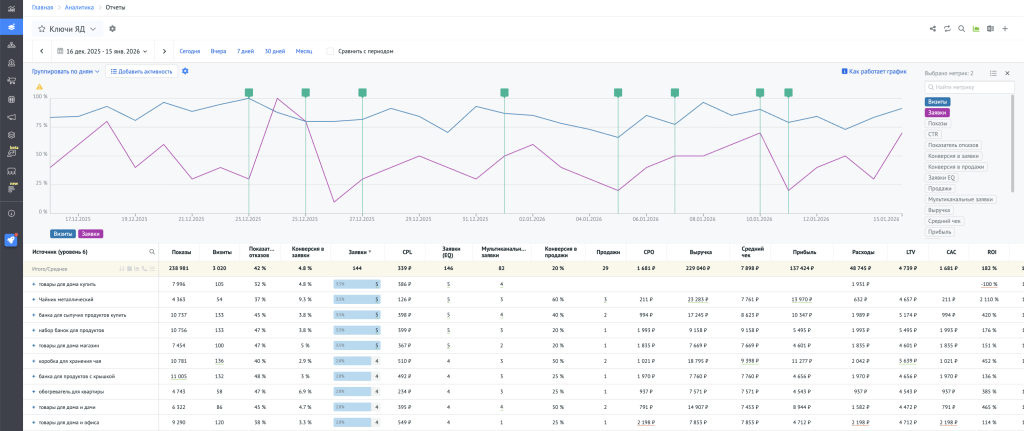Click the plus icon in top toolbar

pyautogui.click(x=1004, y=29)
